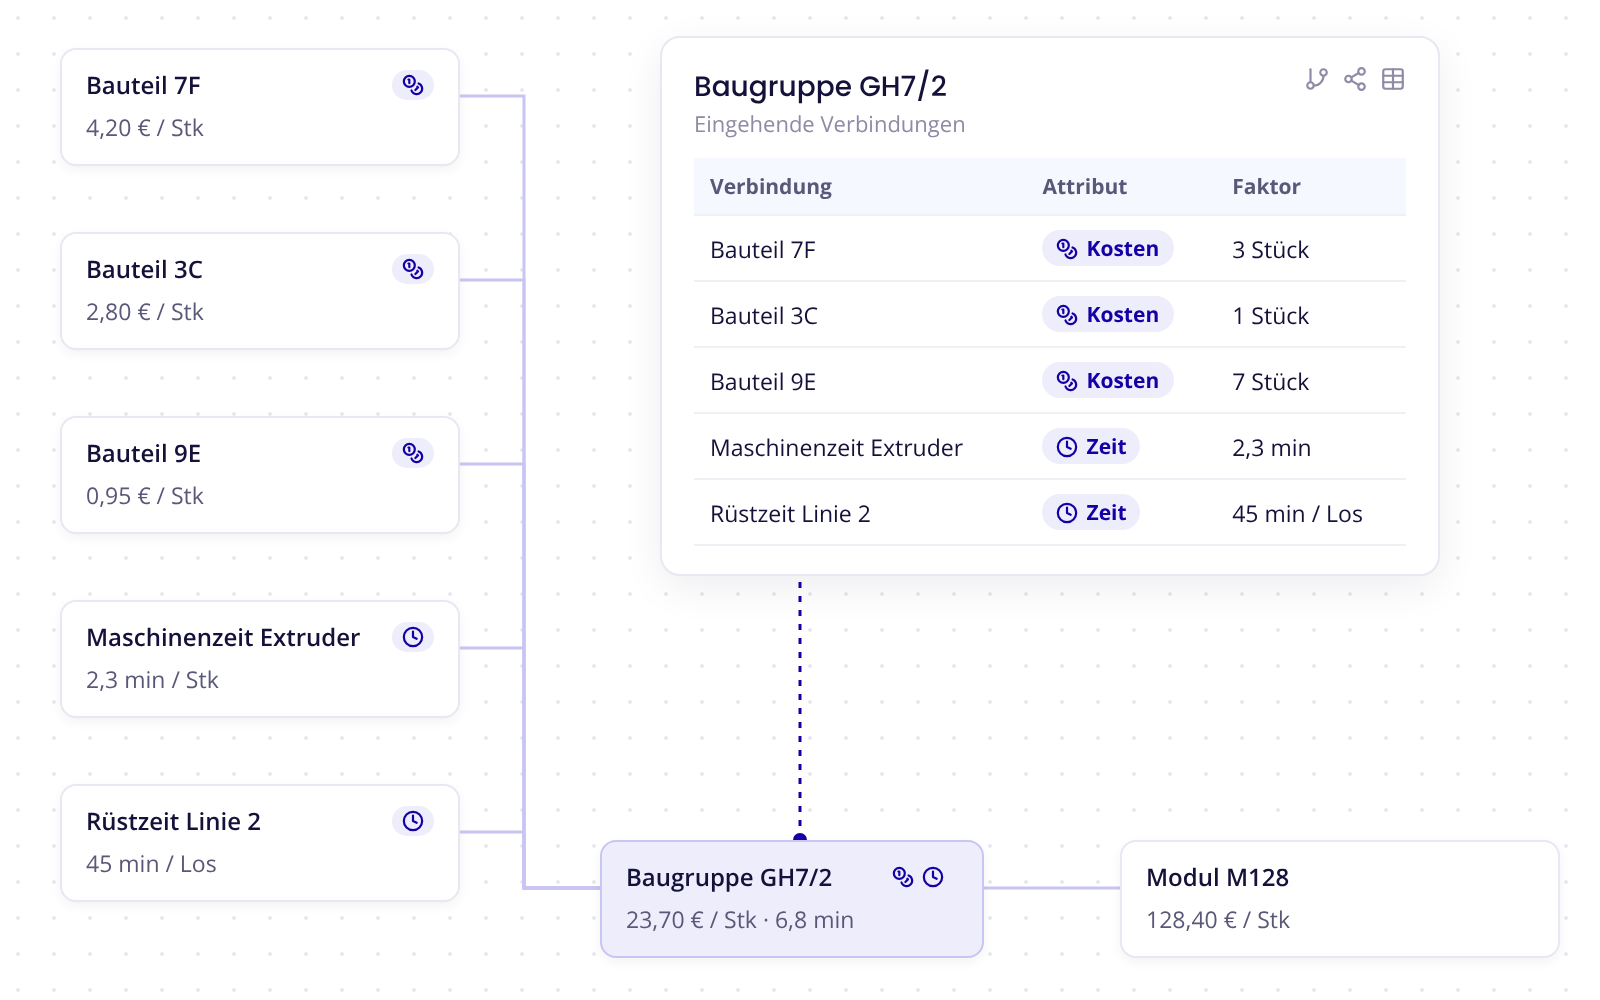Click table cell 'Bauteil 7F' in Verbindung column
The image size is (1600, 1000).
point(763,250)
